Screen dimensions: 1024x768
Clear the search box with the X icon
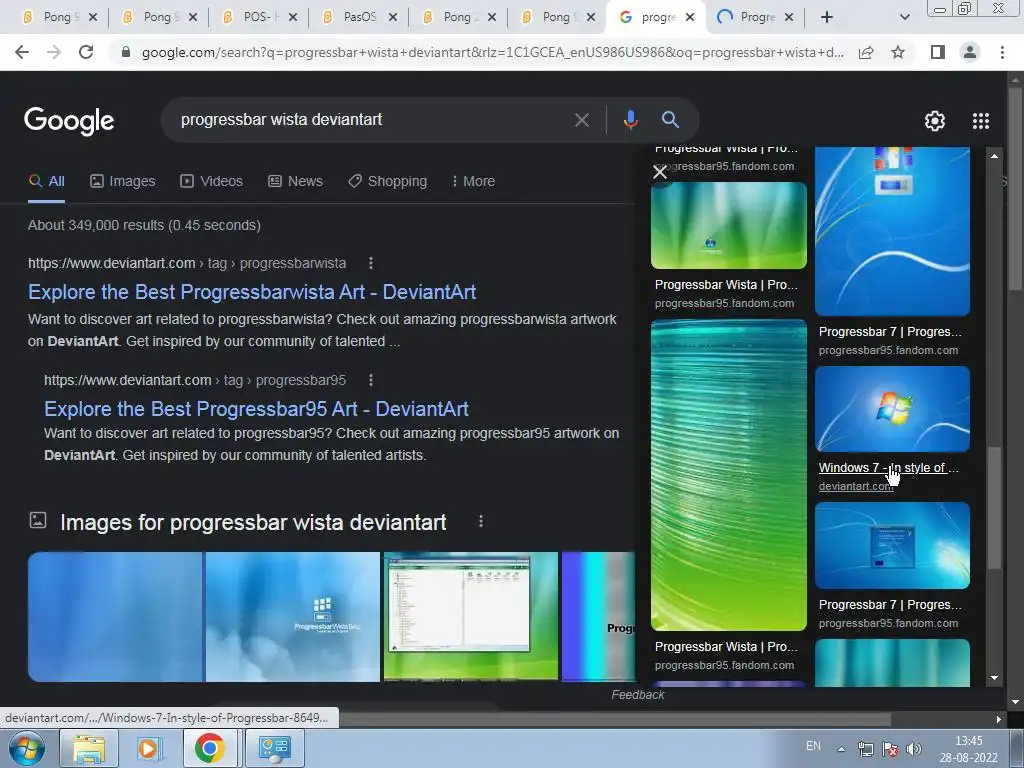pyautogui.click(x=581, y=120)
